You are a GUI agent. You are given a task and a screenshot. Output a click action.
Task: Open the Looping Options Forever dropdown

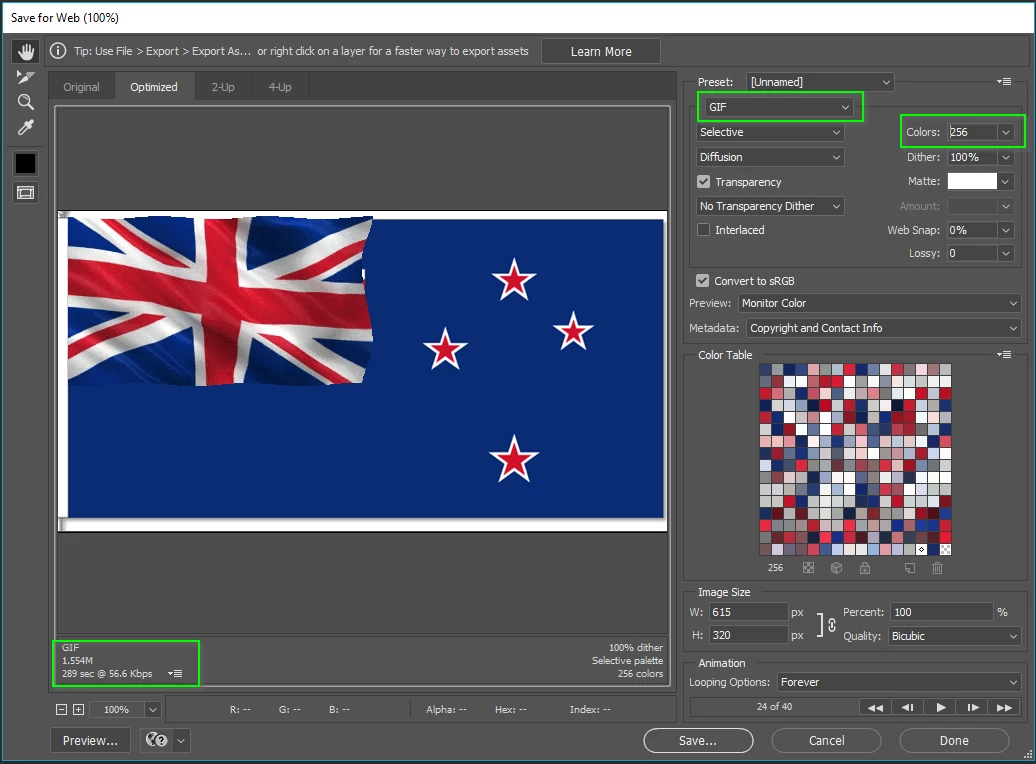pyautogui.click(x=899, y=681)
